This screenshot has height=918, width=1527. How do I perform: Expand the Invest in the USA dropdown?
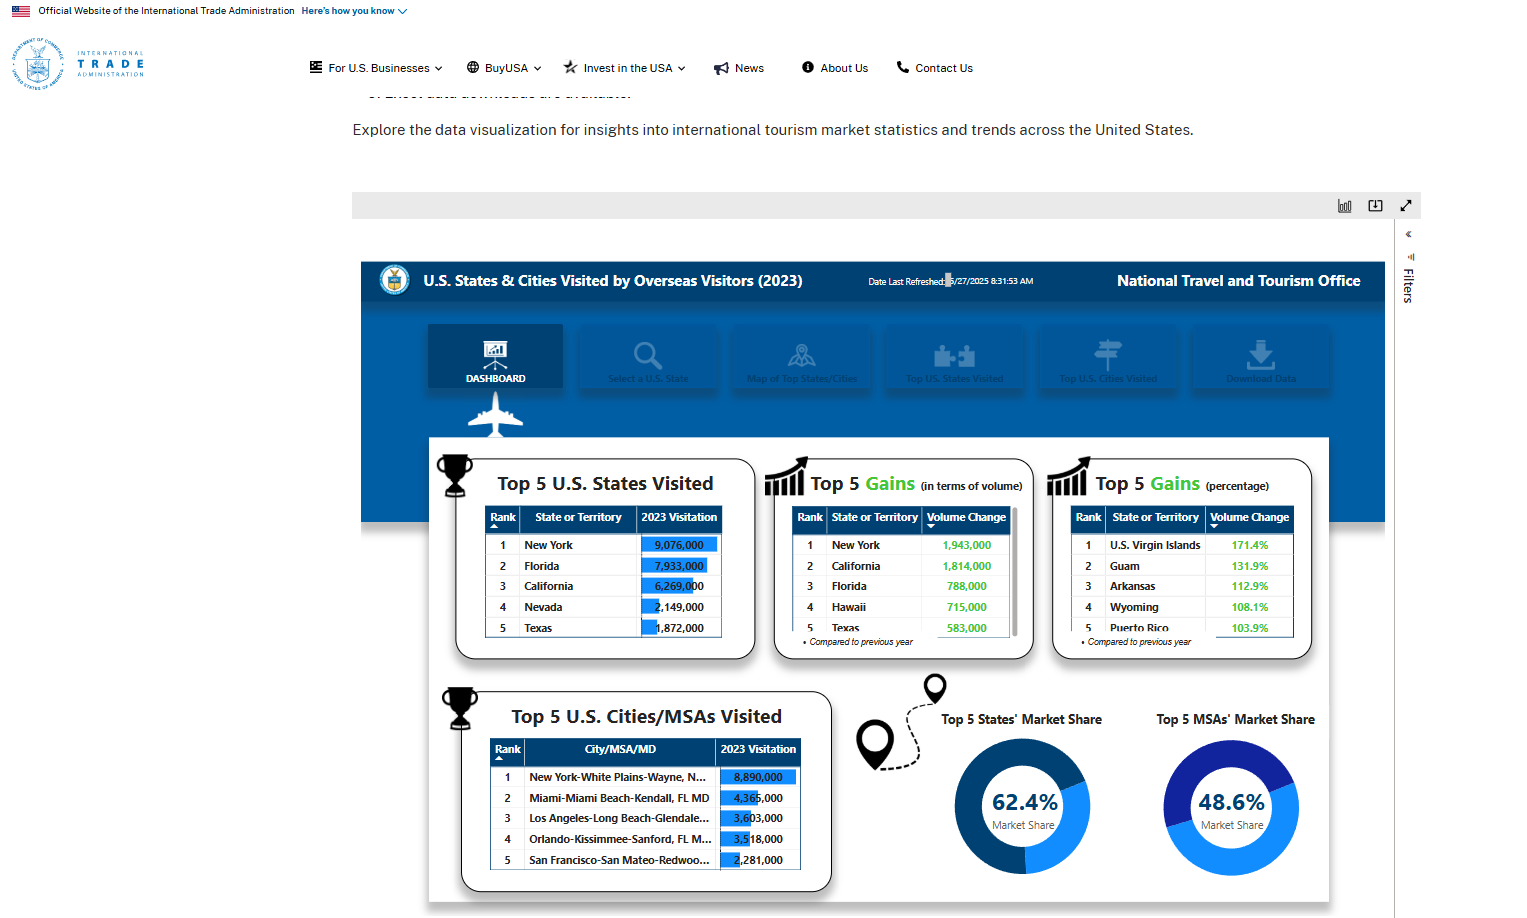pyautogui.click(x=625, y=68)
